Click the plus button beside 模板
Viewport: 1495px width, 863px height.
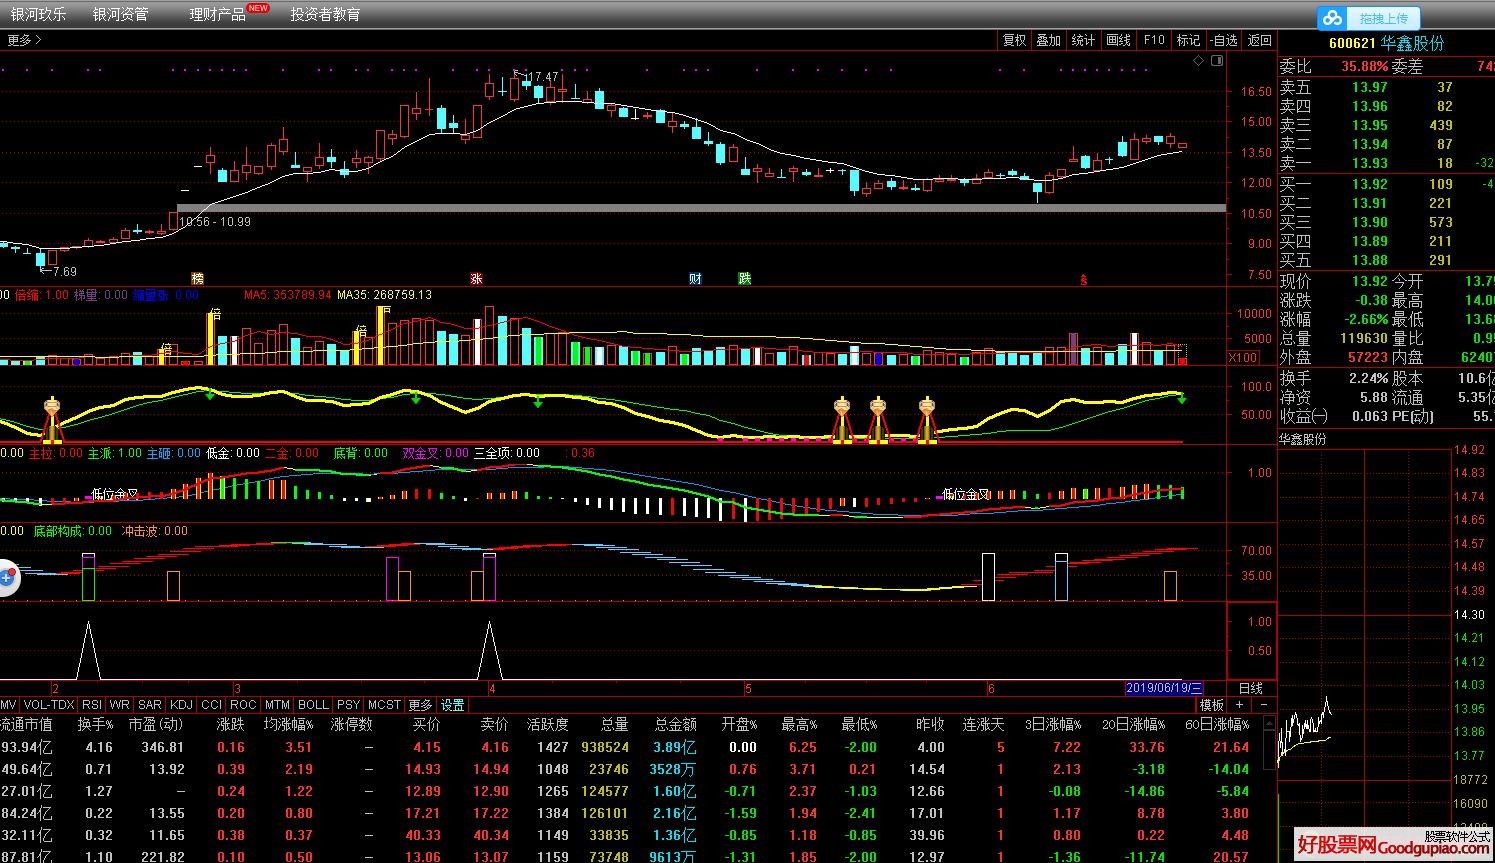pos(1238,705)
